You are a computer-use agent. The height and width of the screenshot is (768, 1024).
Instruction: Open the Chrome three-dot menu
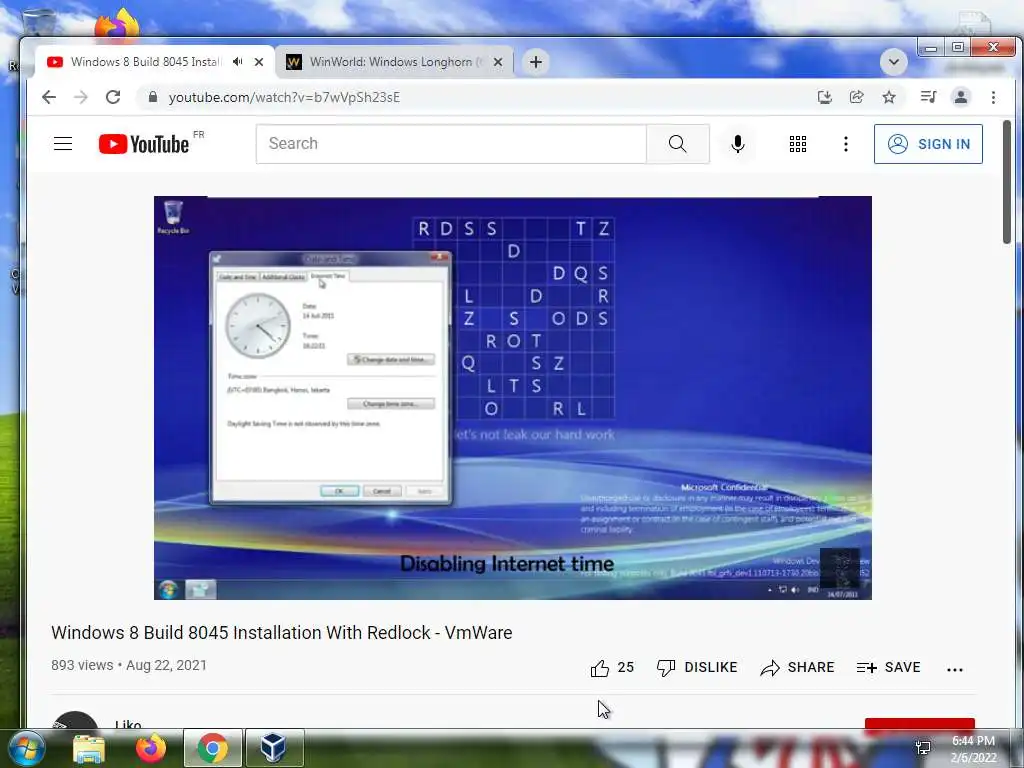coord(993,97)
